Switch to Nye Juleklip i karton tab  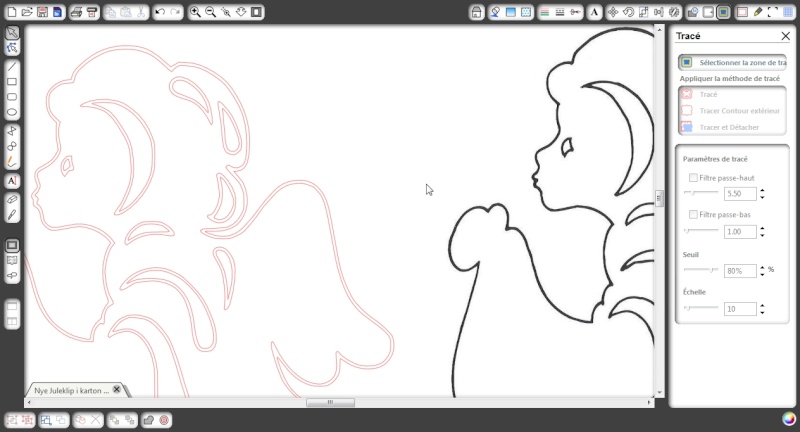tap(71, 390)
